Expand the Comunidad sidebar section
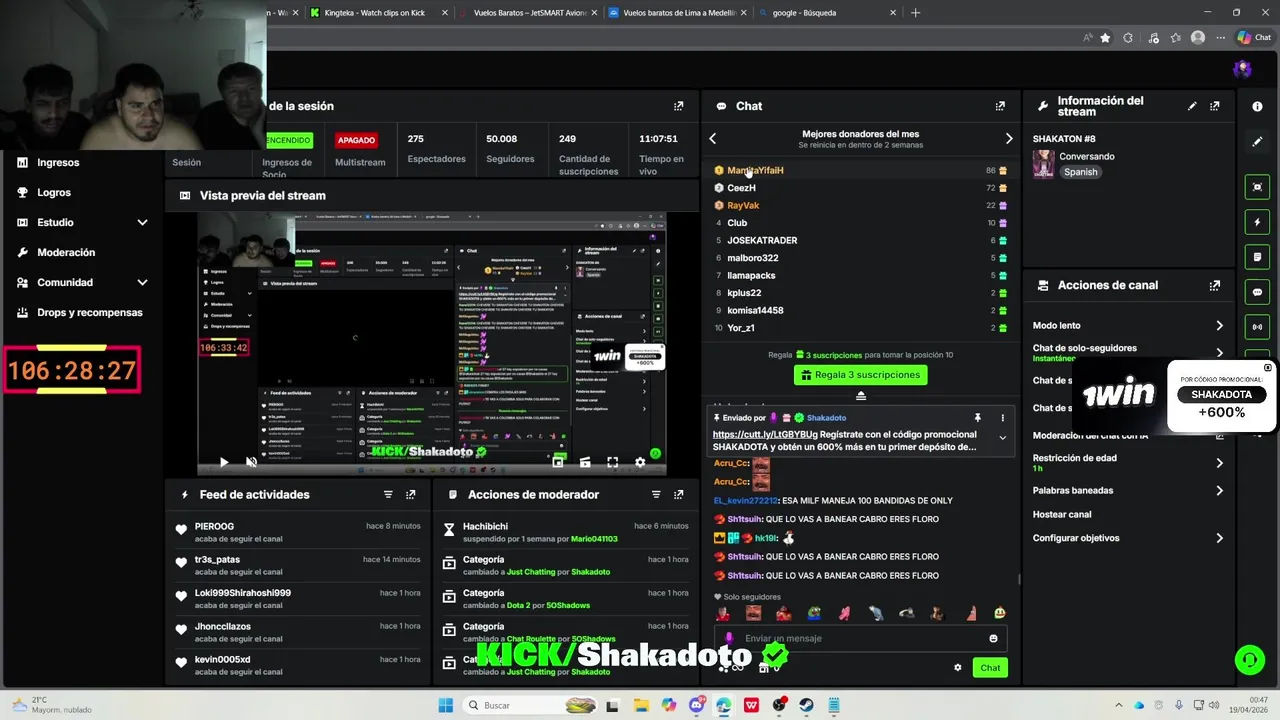Image resolution: width=1280 pixels, height=720 pixels. (142, 282)
